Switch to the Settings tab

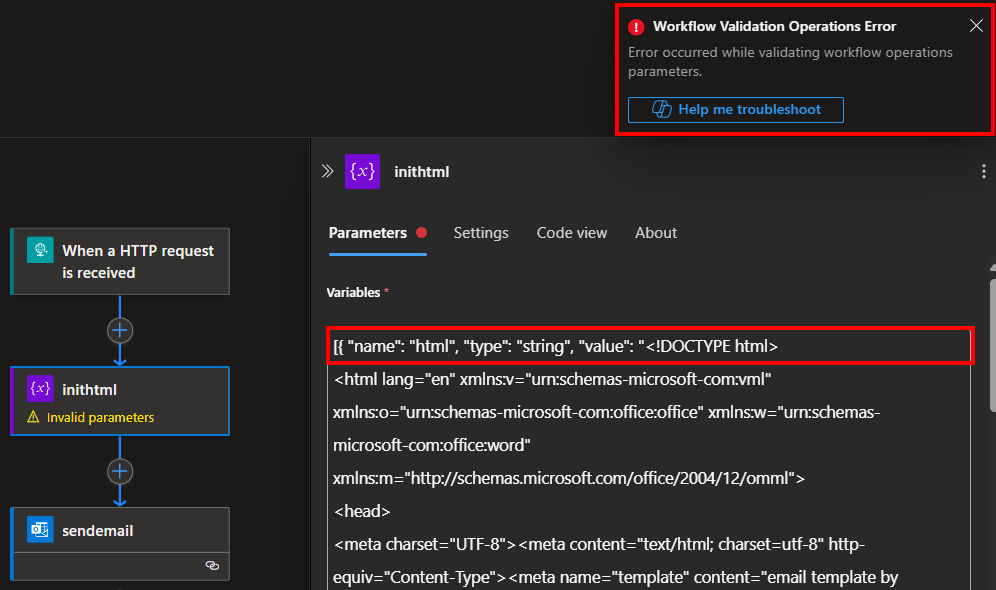pyautogui.click(x=481, y=233)
